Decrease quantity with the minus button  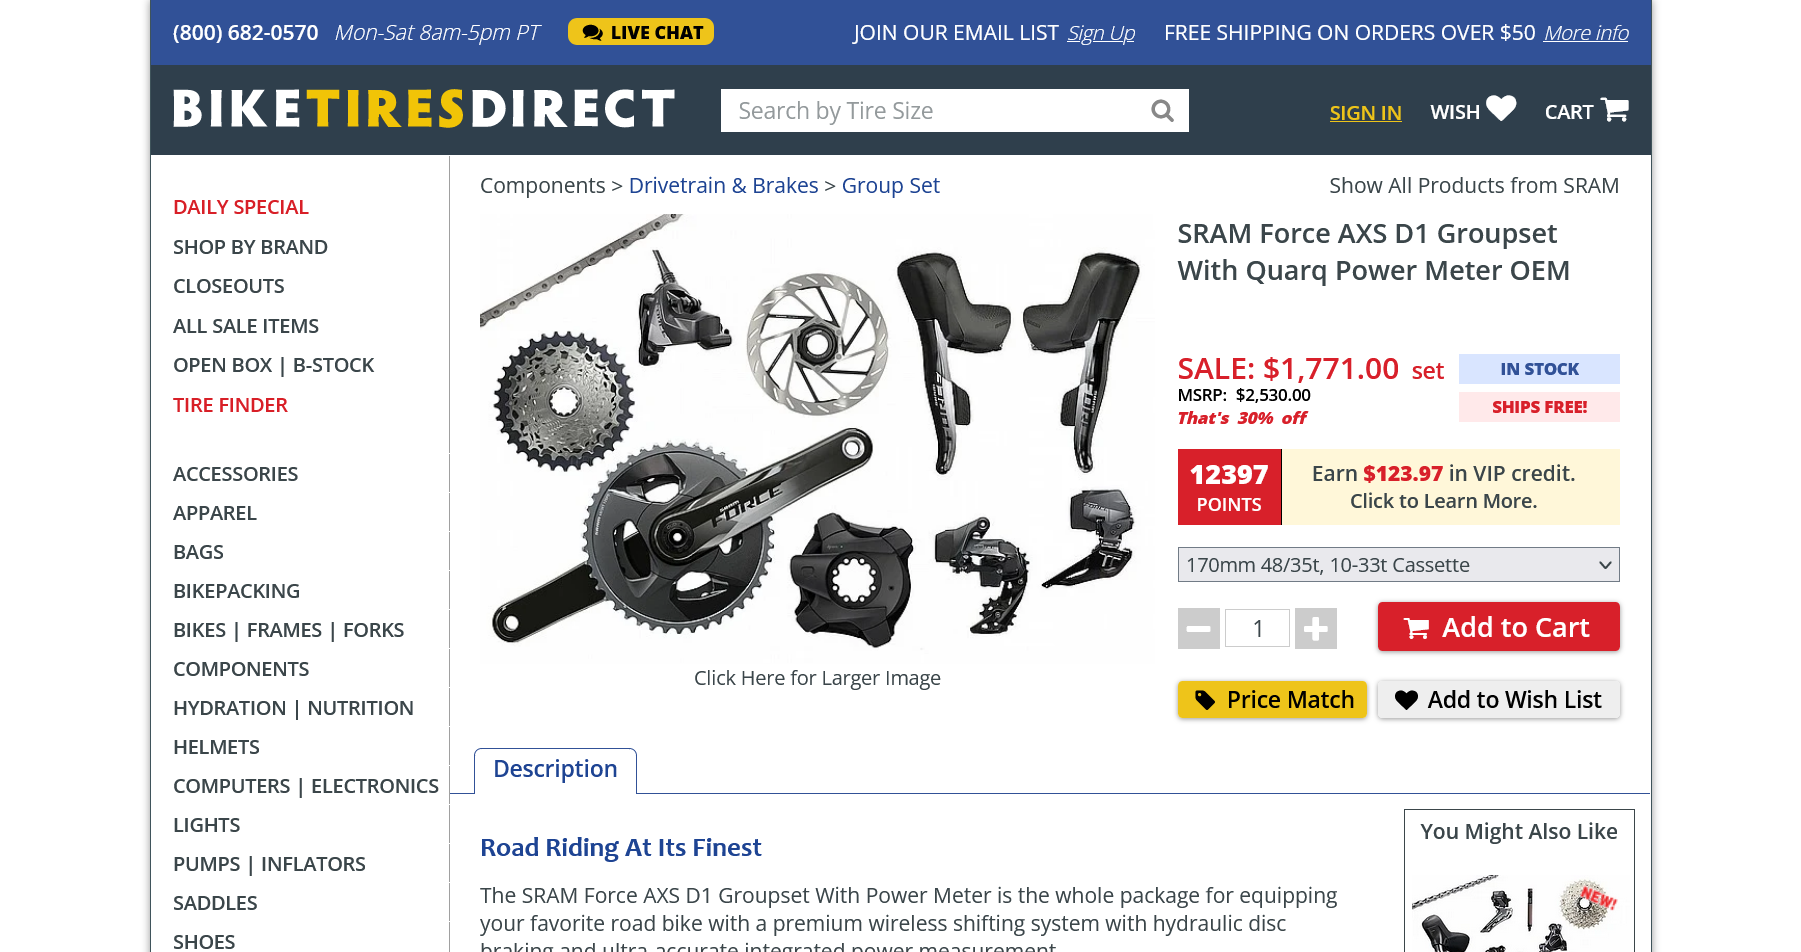(1199, 629)
